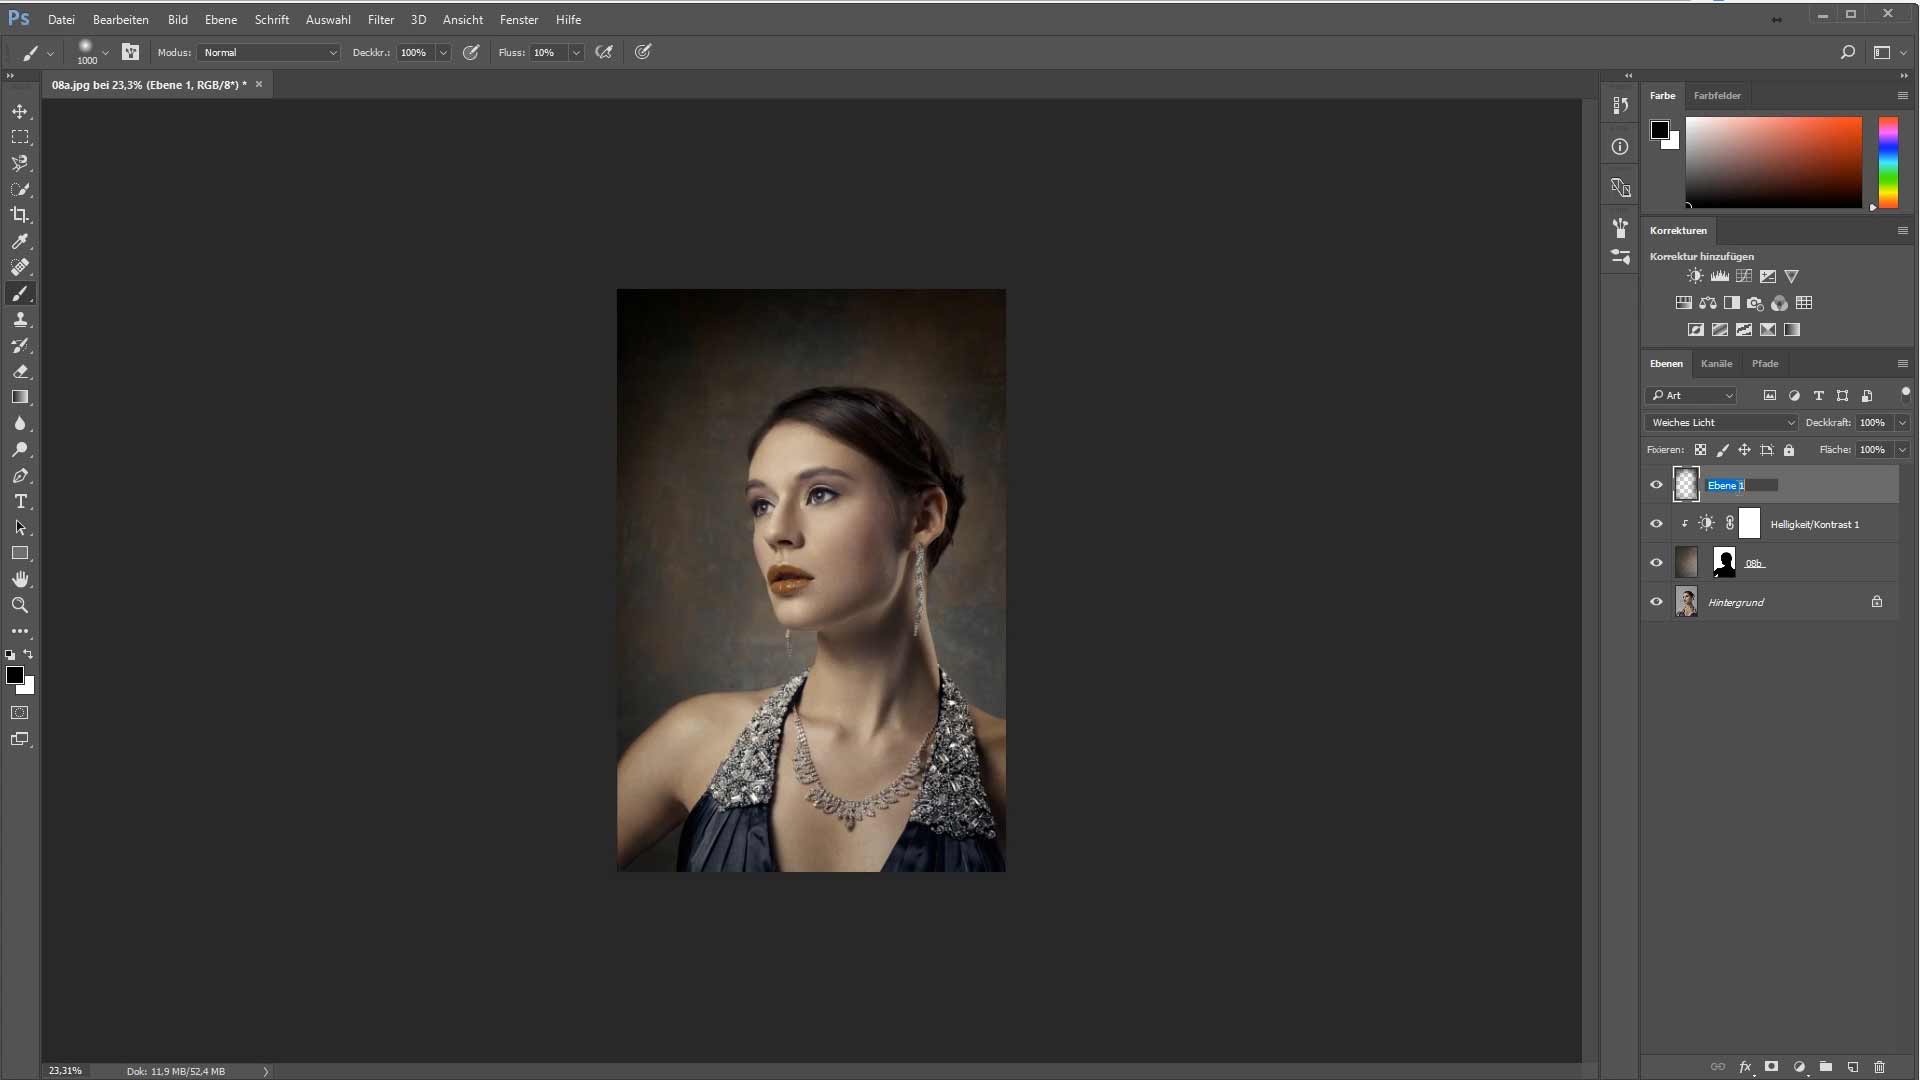The width and height of the screenshot is (1920, 1080).
Task: Select the Zoom tool in the toolbar
Action: (20, 605)
